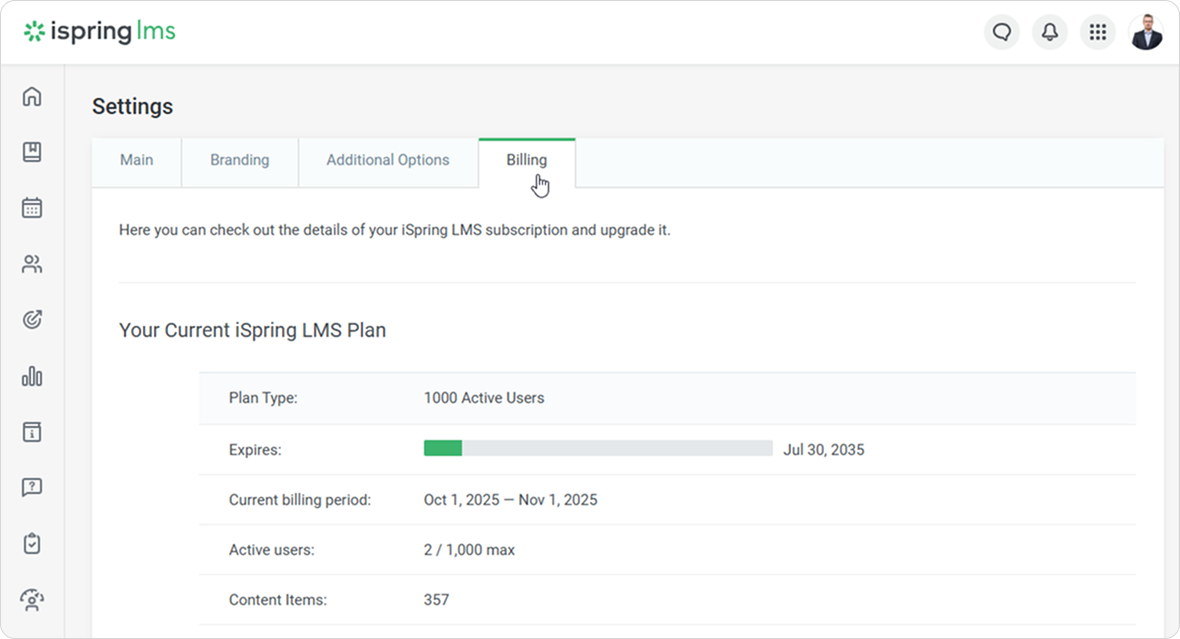
Task: Switch to the Main tab
Action: [137, 160]
